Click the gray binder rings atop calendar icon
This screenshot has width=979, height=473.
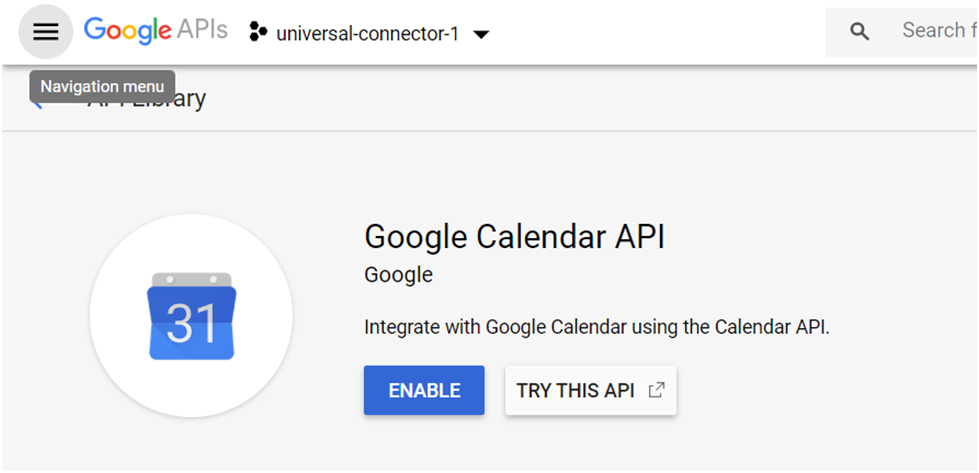point(192,280)
